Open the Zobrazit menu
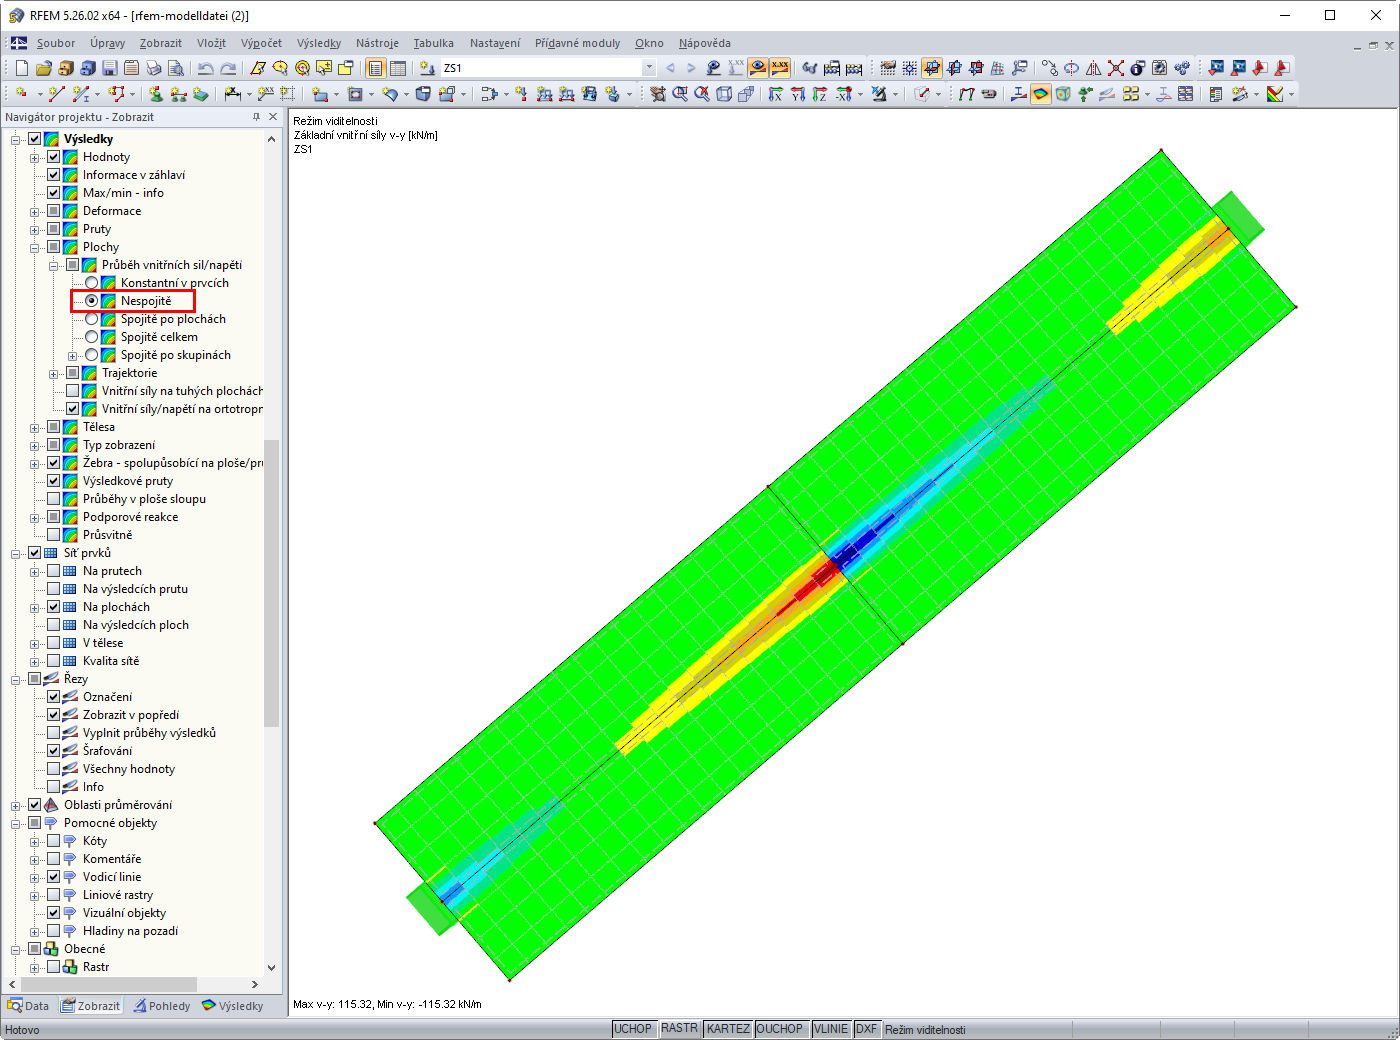The height and width of the screenshot is (1040, 1400). coord(161,43)
